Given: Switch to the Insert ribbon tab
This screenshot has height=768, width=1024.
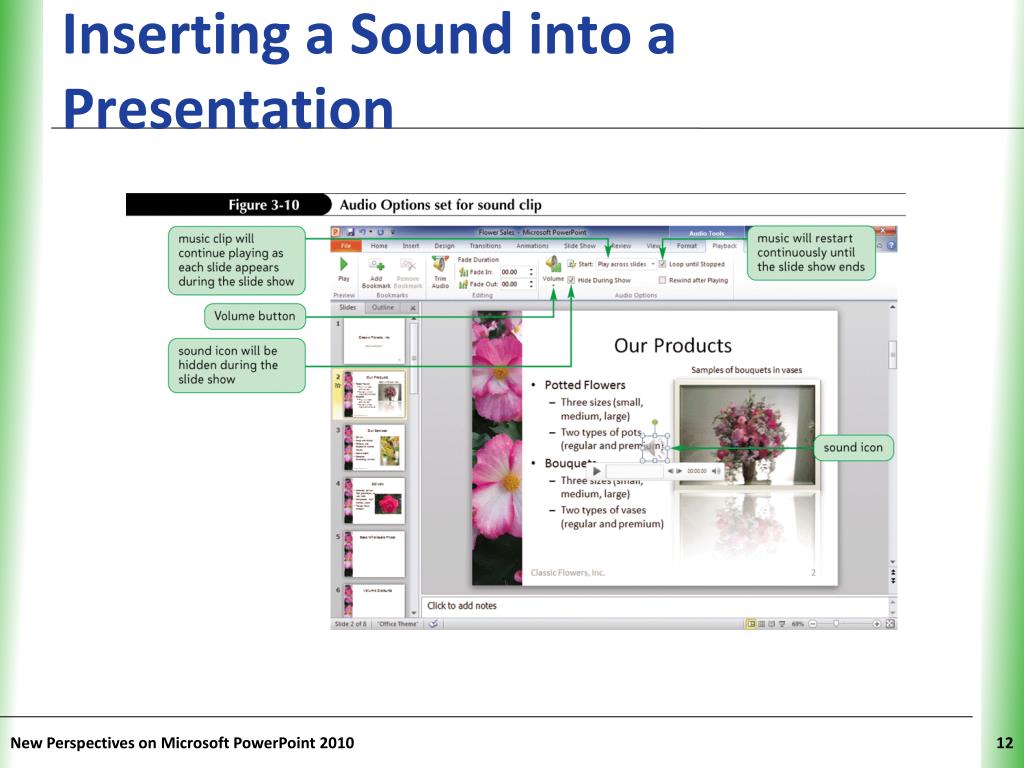Looking at the screenshot, I should (411, 246).
